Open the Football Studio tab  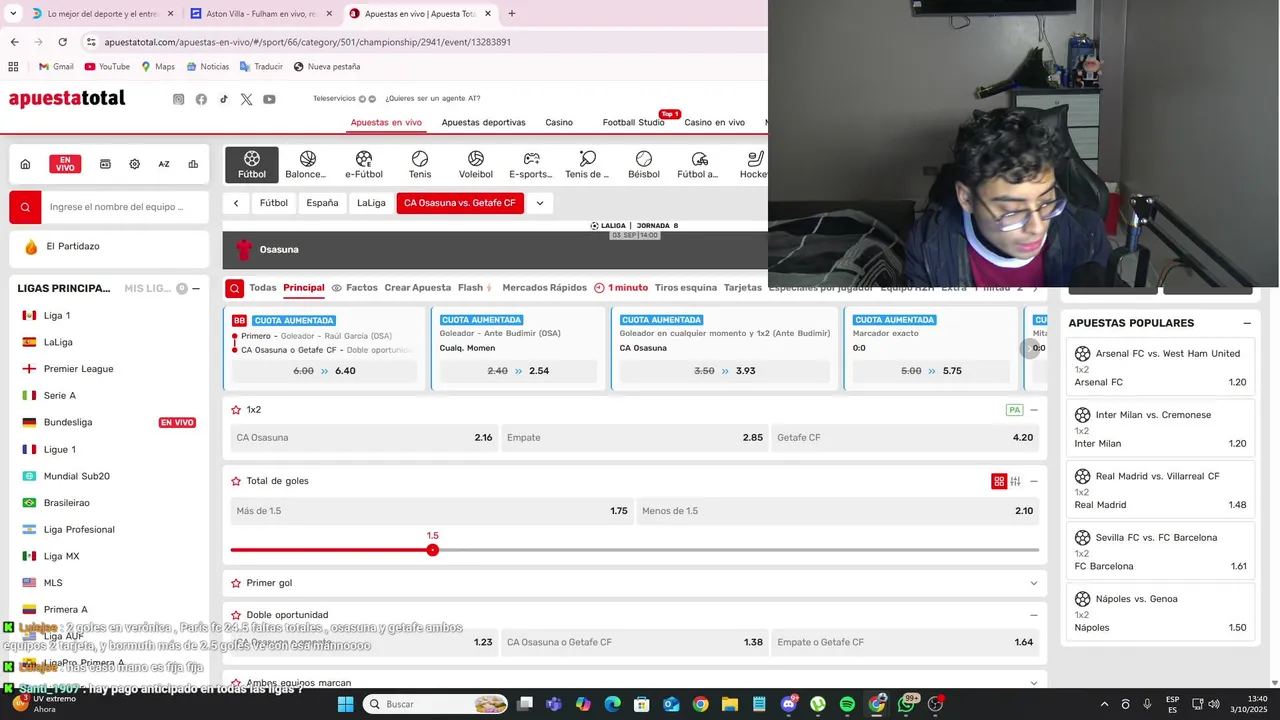point(633,122)
